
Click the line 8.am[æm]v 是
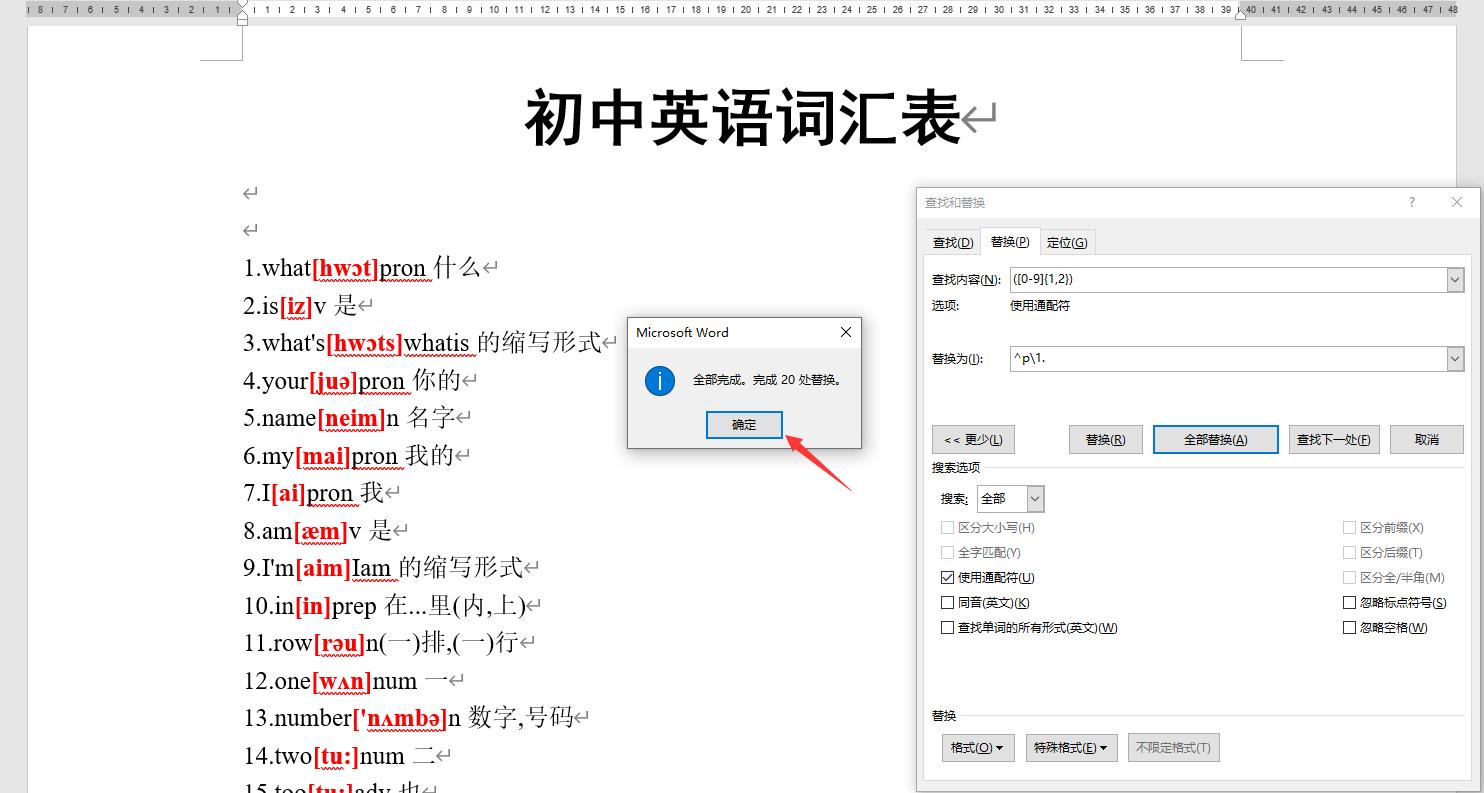coord(318,530)
